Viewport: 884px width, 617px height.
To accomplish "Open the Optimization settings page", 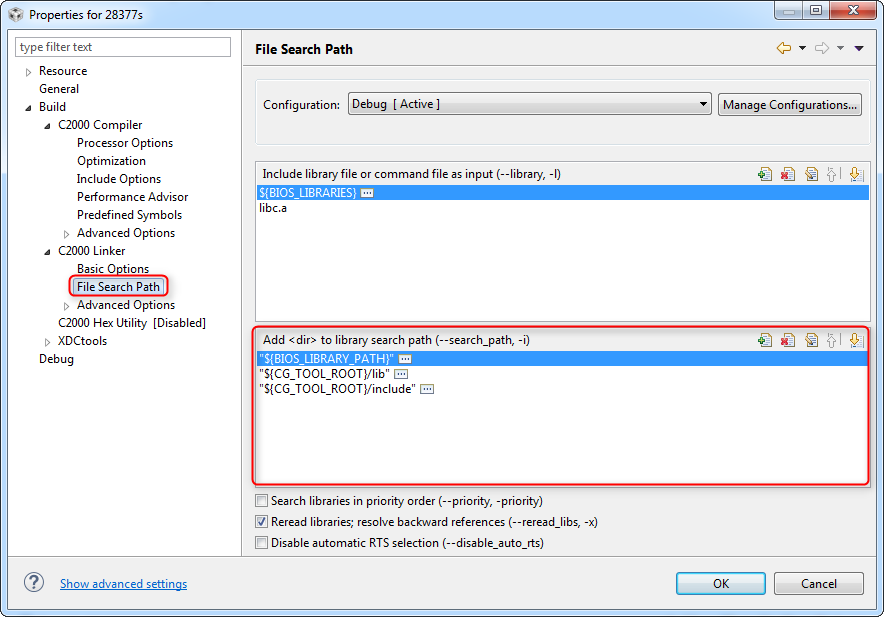I will [x=111, y=161].
